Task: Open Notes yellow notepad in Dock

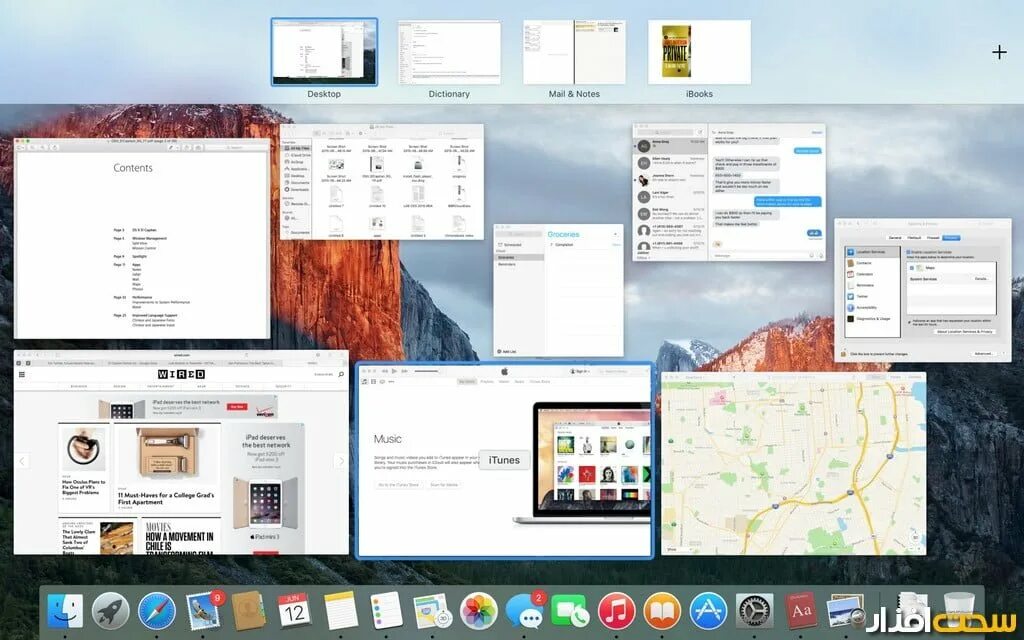Action: (x=340, y=611)
